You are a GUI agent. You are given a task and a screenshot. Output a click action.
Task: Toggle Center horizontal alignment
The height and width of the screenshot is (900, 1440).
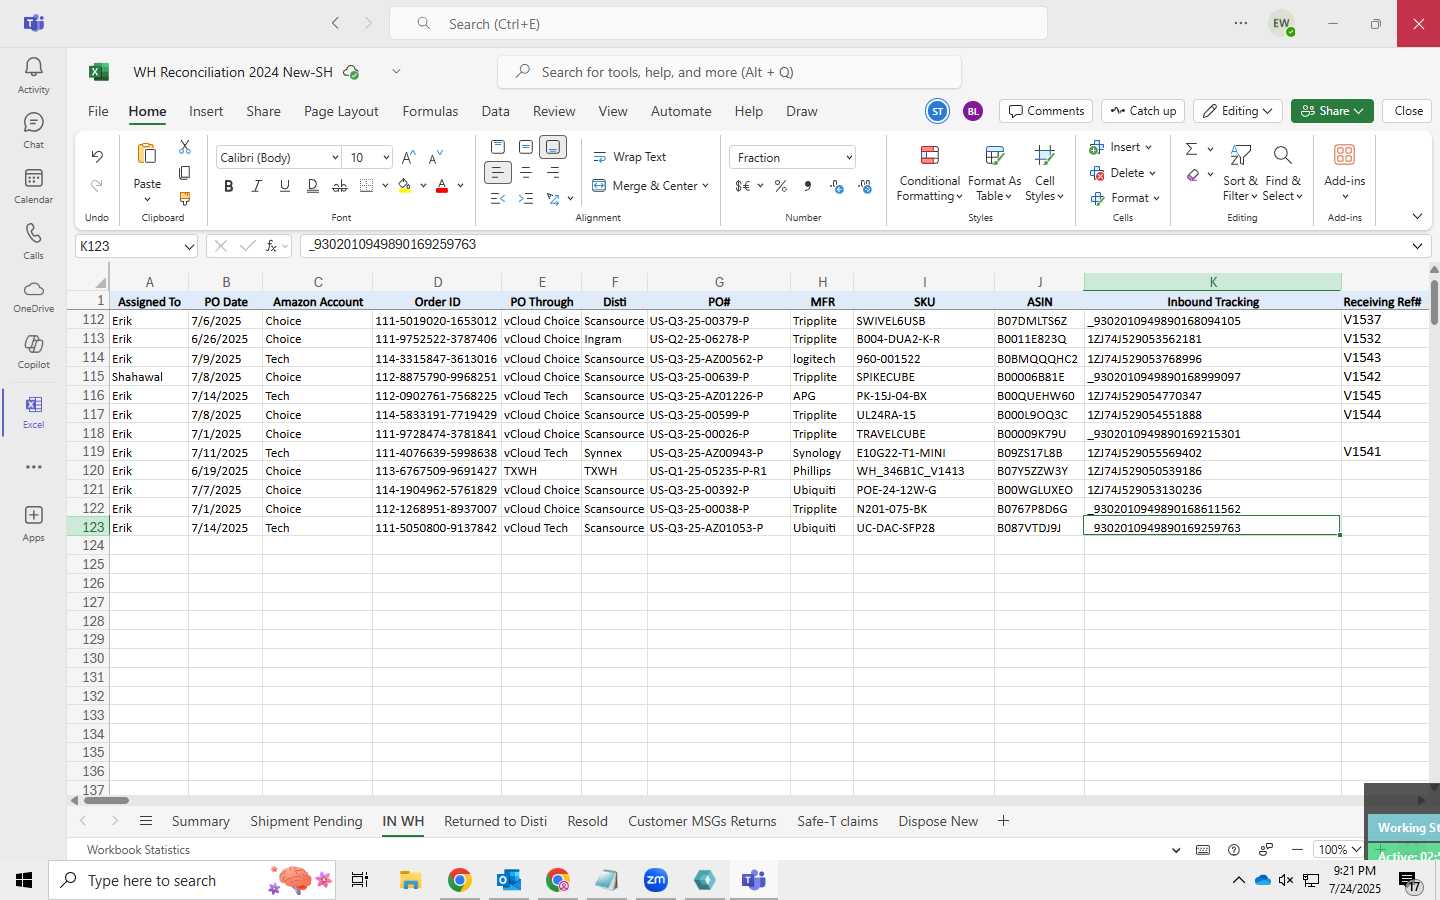[526, 173]
